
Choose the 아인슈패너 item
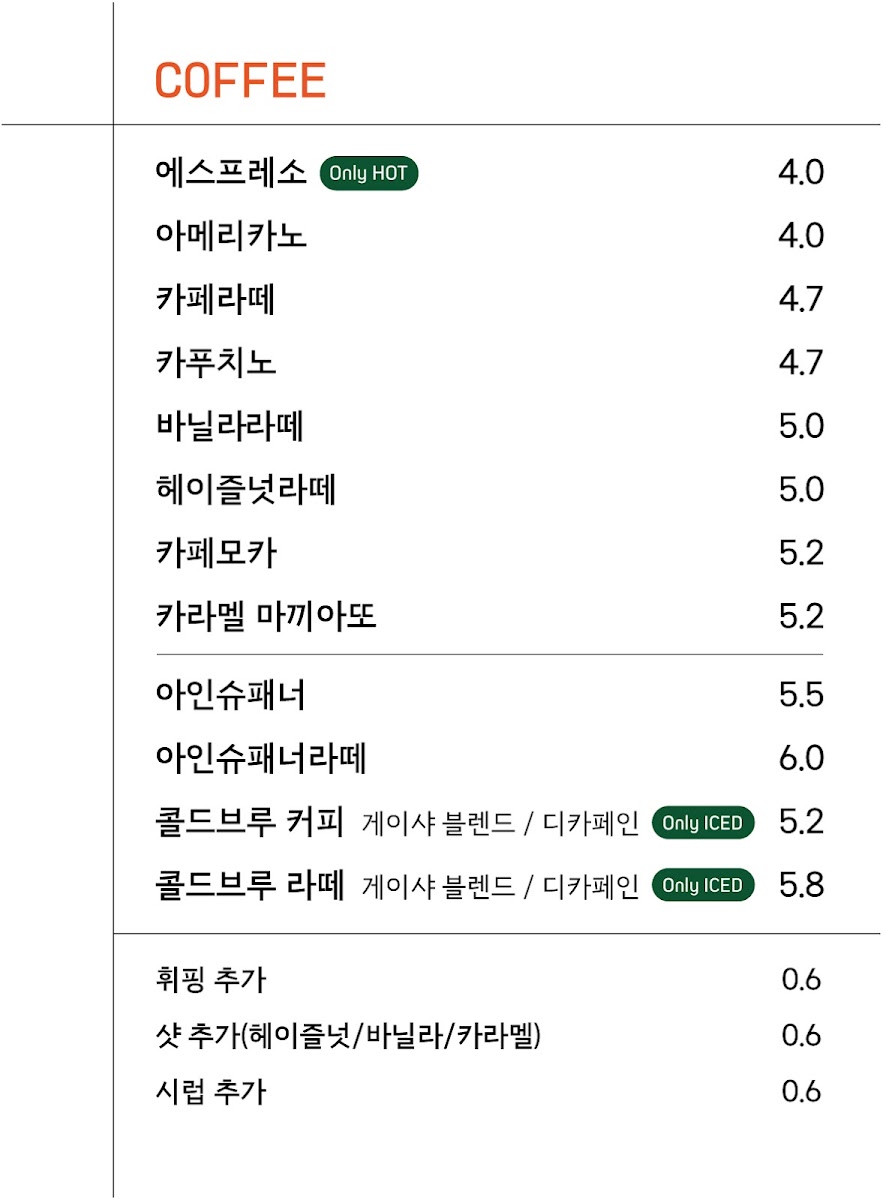click(231, 695)
